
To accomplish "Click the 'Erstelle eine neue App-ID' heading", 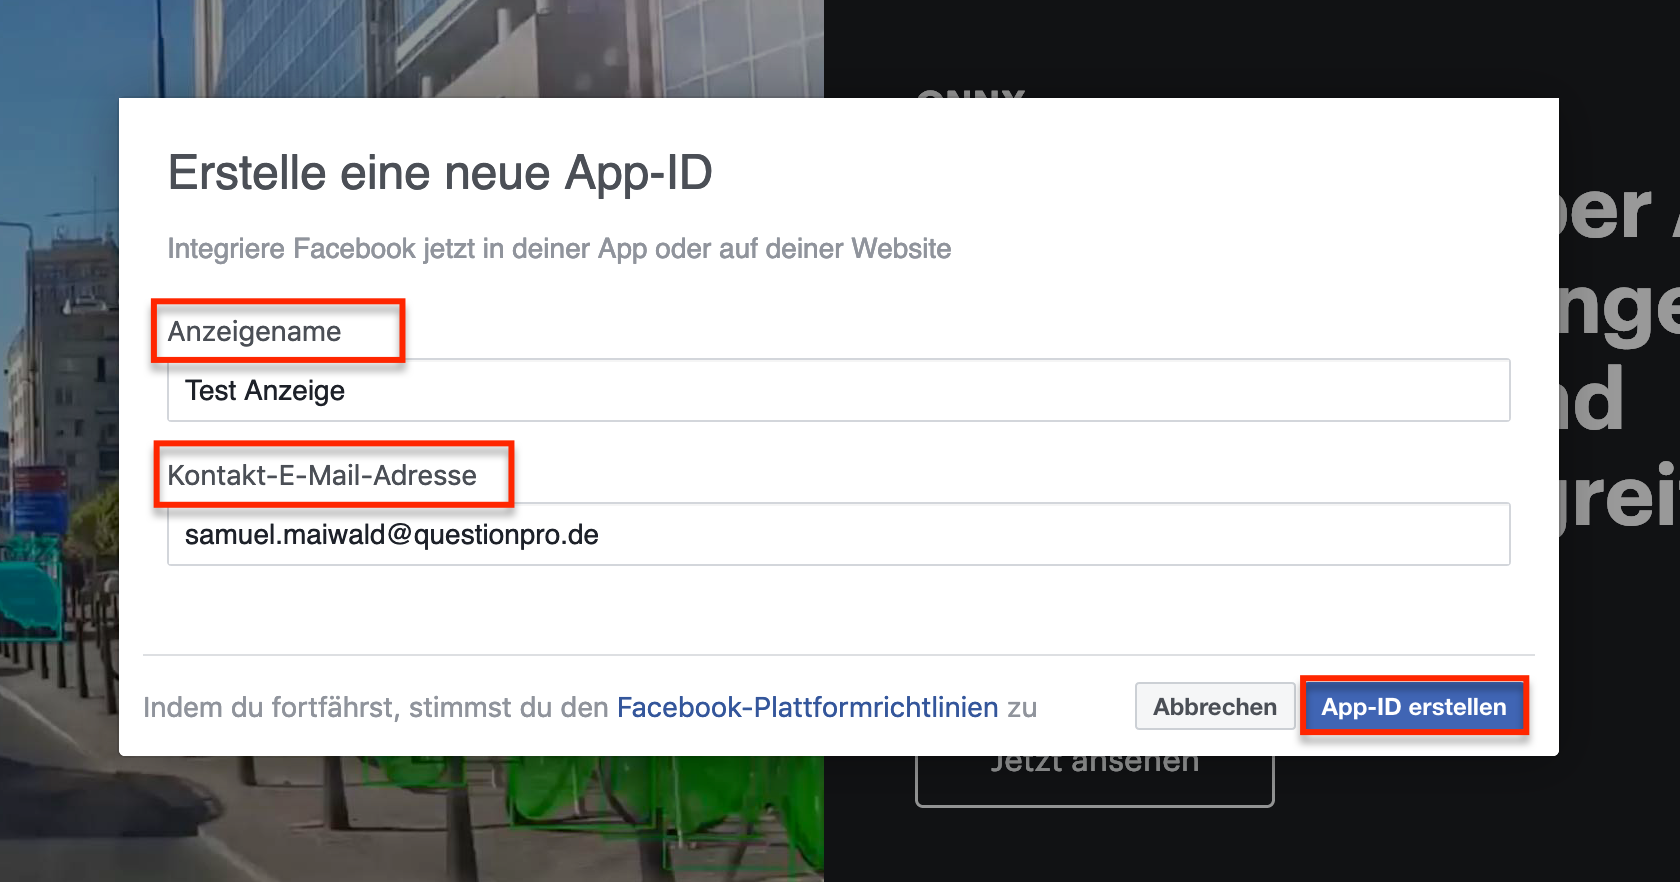I will [x=440, y=173].
